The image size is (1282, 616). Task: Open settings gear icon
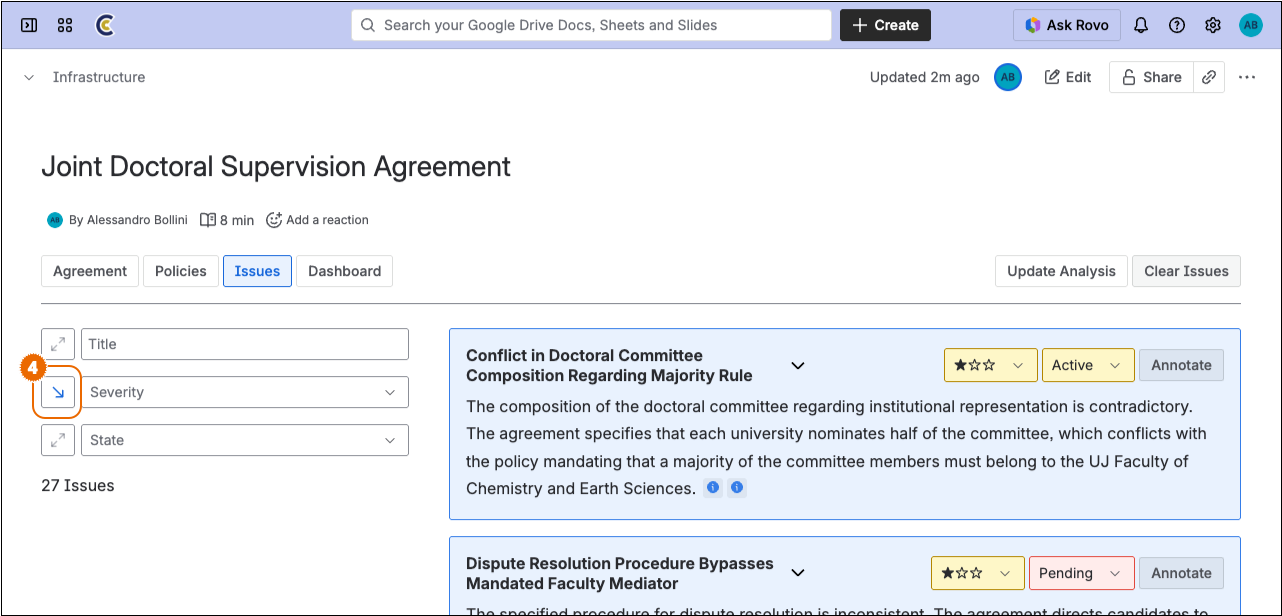(1213, 25)
